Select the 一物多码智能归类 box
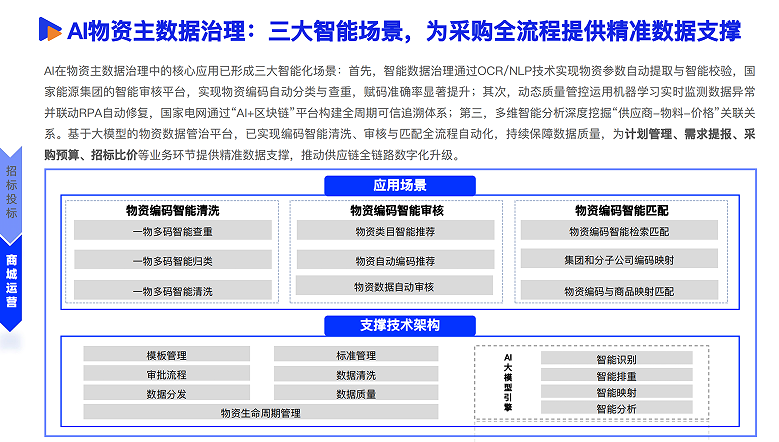The image size is (779, 442). 172,260
